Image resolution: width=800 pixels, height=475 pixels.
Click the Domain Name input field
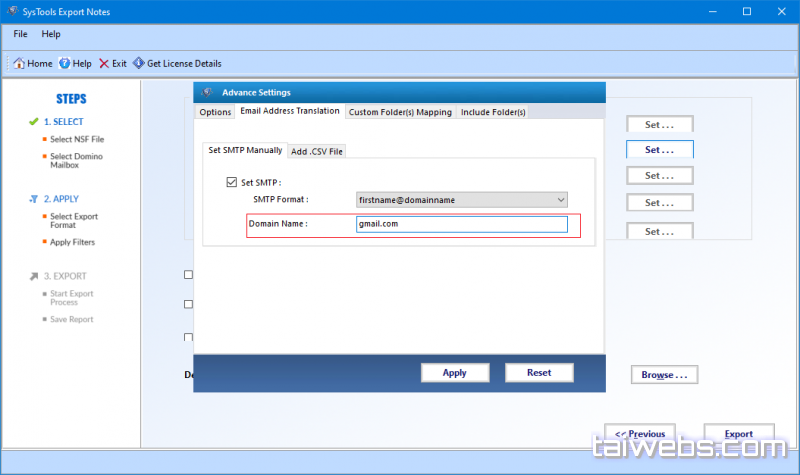click(x=461, y=224)
